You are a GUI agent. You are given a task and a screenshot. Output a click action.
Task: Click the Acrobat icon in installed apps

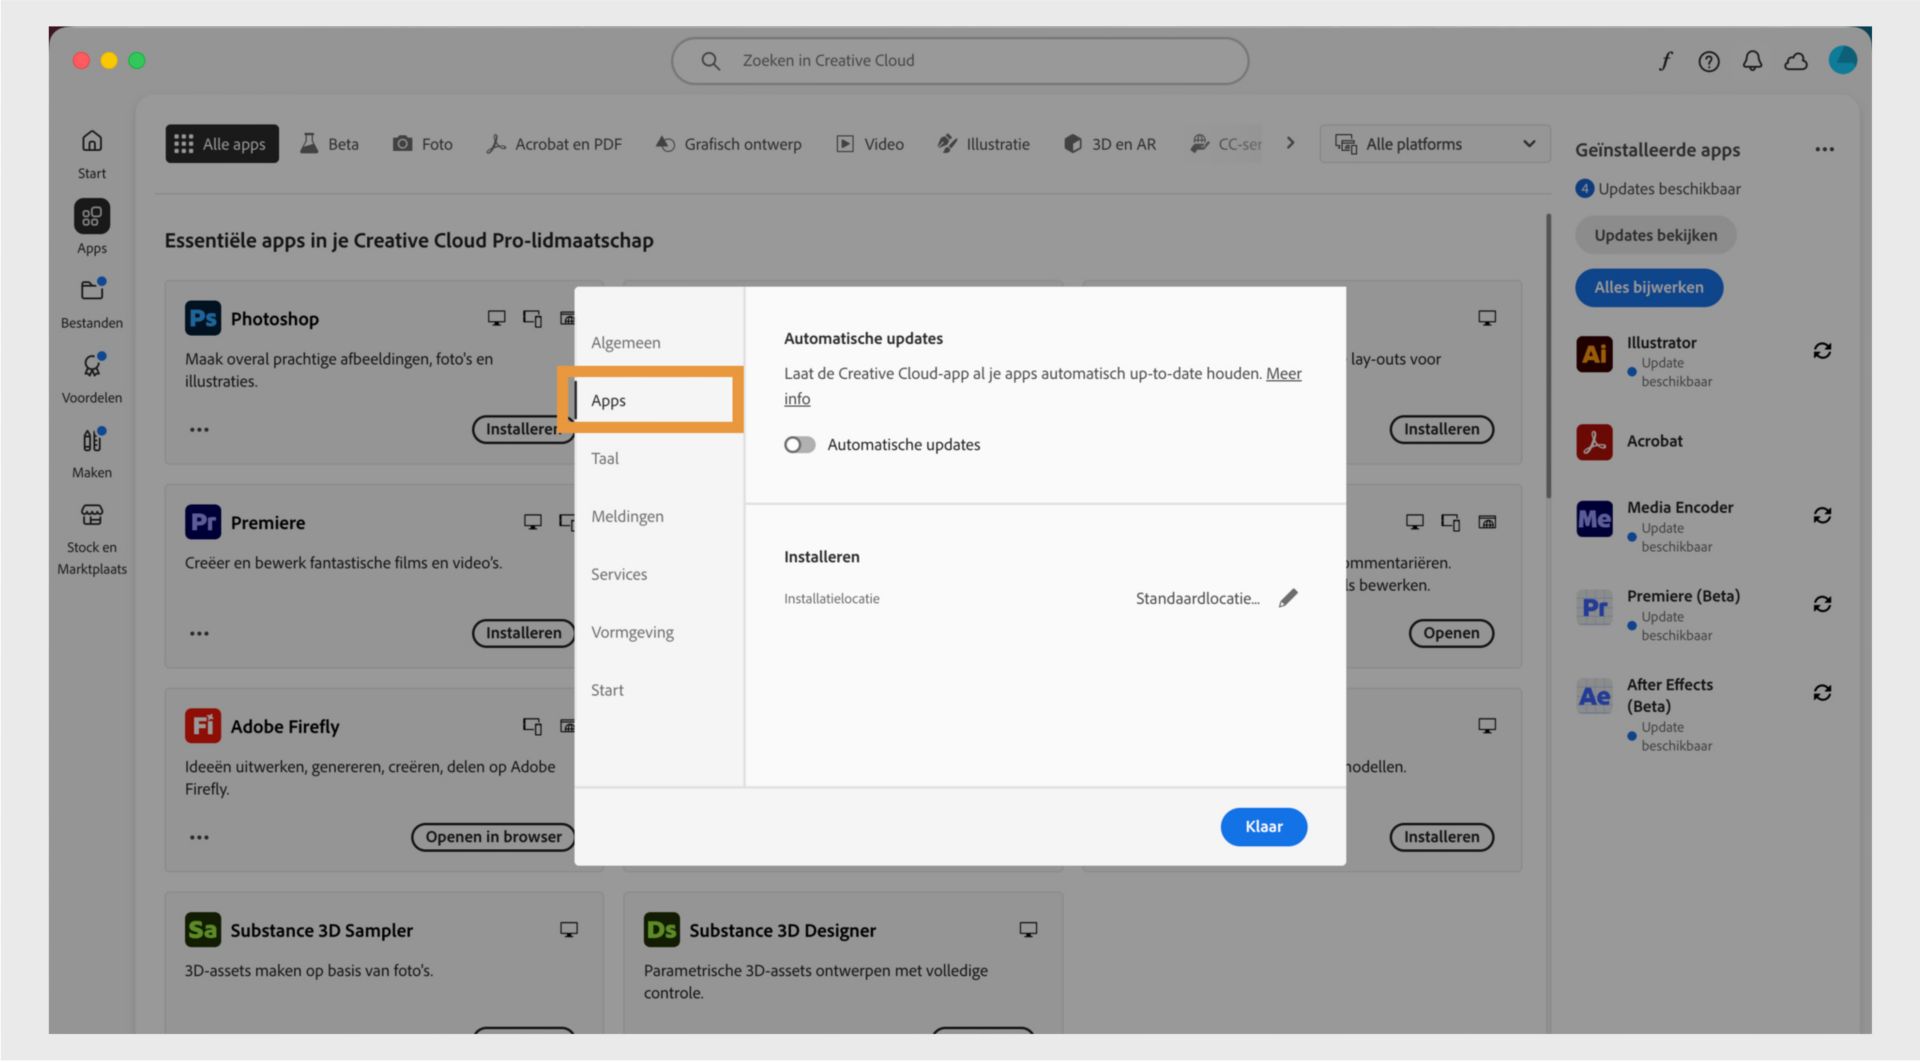tap(1594, 442)
